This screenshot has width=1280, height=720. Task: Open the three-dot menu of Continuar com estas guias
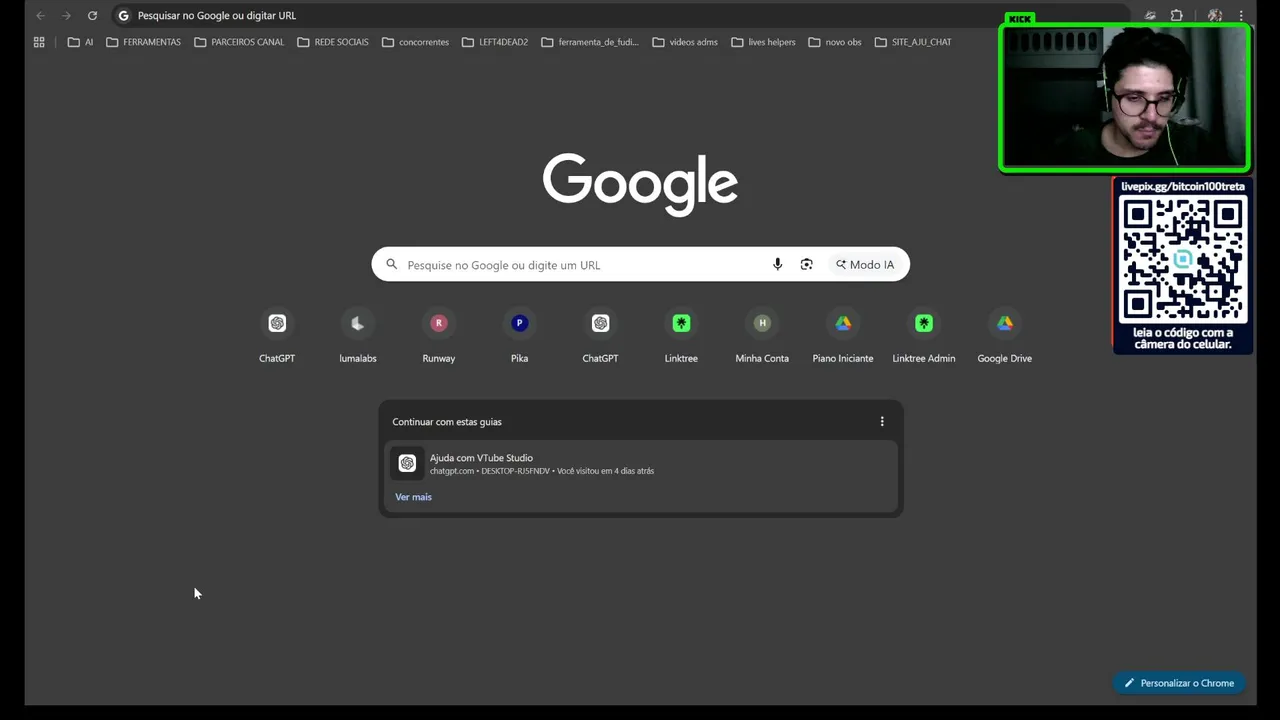(x=882, y=422)
